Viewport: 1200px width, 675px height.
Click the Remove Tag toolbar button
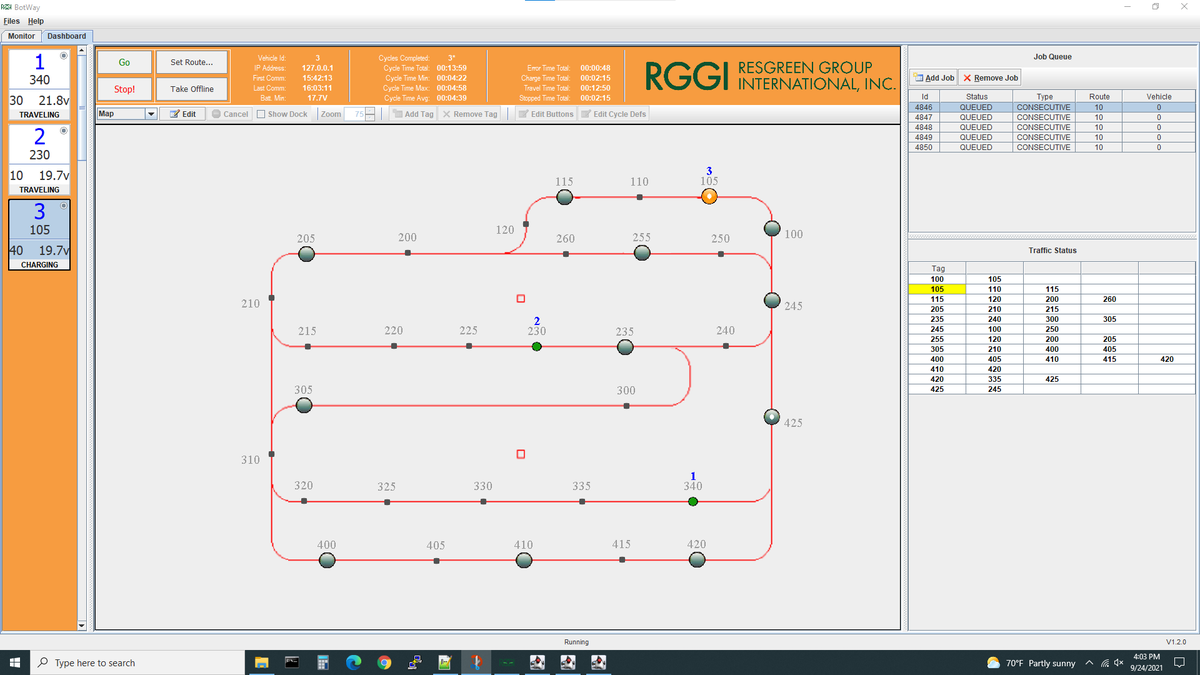coord(469,114)
